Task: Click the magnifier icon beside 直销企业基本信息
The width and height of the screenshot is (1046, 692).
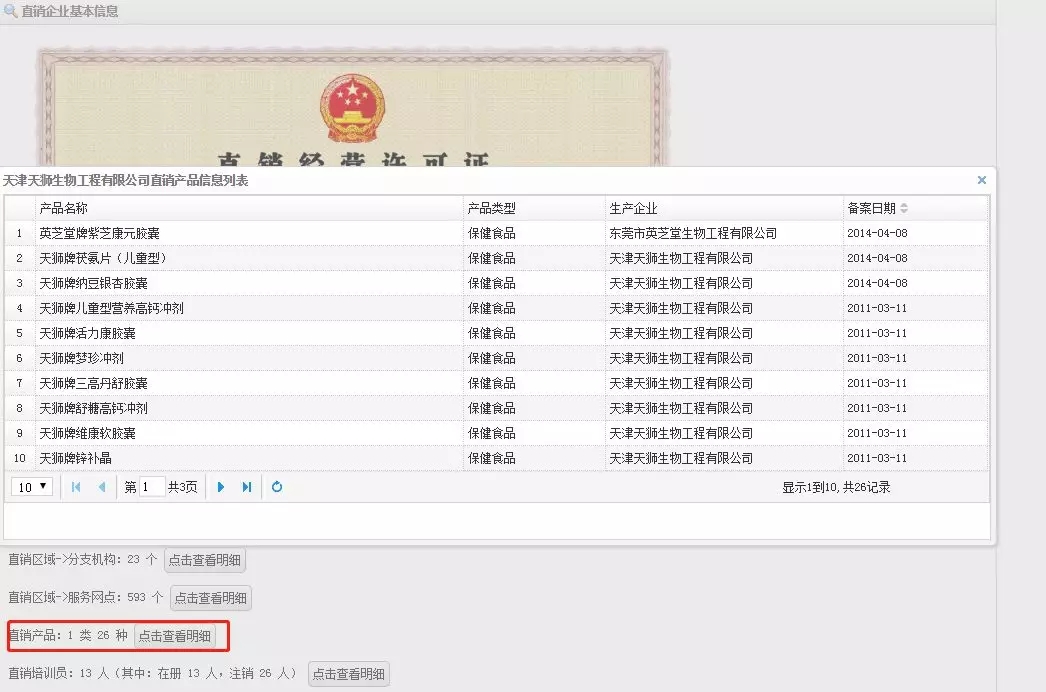Action: click(x=12, y=11)
